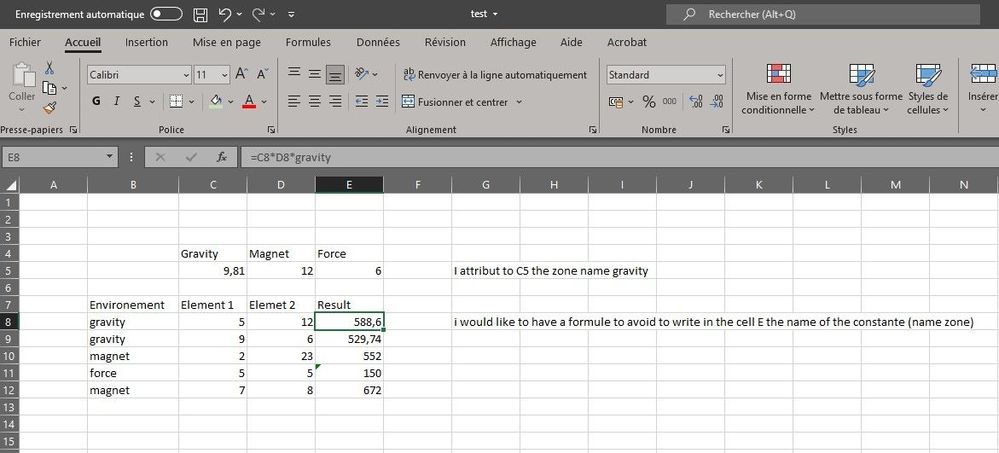The image size is (999, 453).
Task: Toggle Bold (G) formatting
Action: click(x=96, y=101)
